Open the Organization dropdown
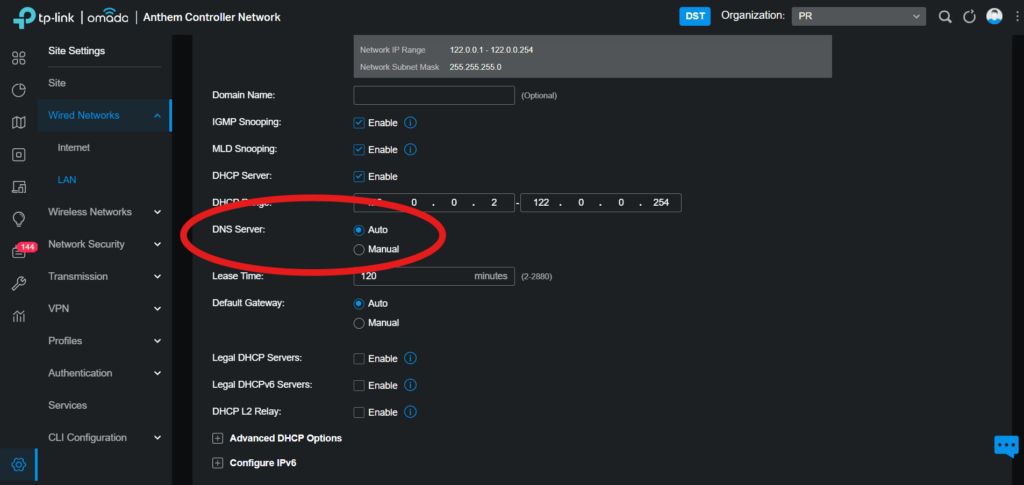This screenshot has height=485, width=1024. (858, 17)
